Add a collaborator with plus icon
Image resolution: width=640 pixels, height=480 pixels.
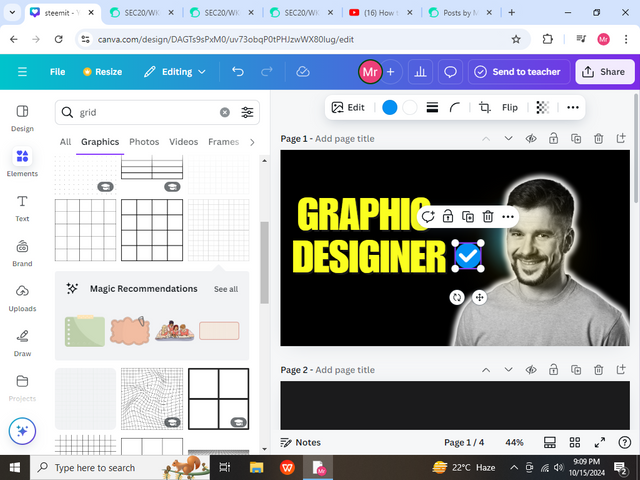(391, 72)
